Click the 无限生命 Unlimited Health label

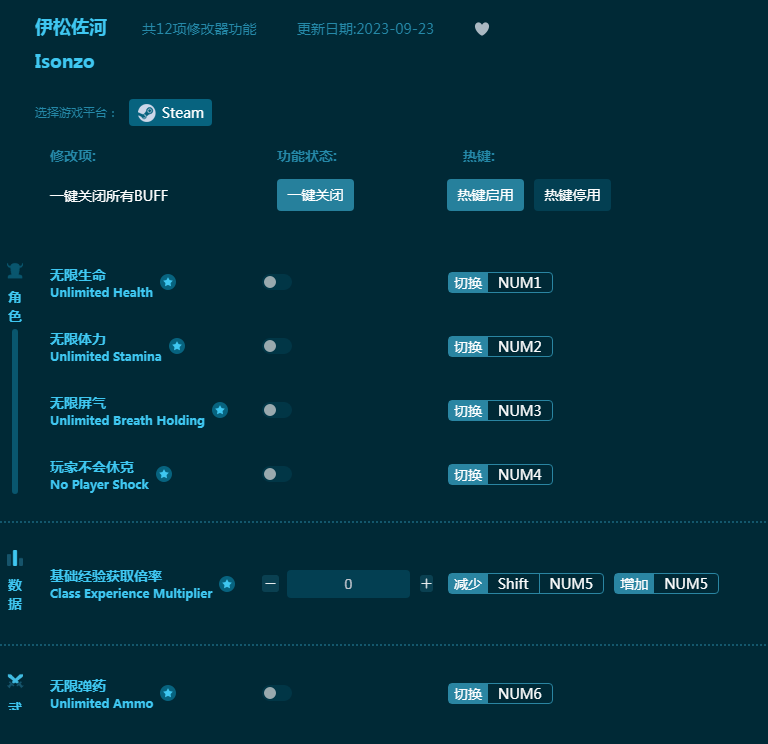point(101,283)
